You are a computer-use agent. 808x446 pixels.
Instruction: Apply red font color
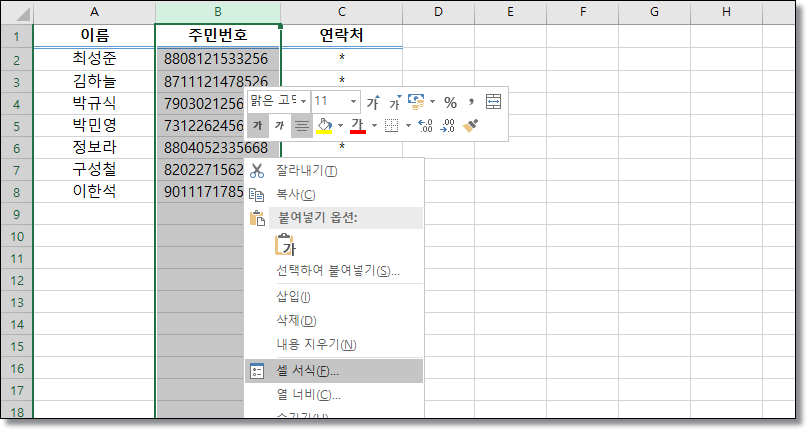pos(358,125)
